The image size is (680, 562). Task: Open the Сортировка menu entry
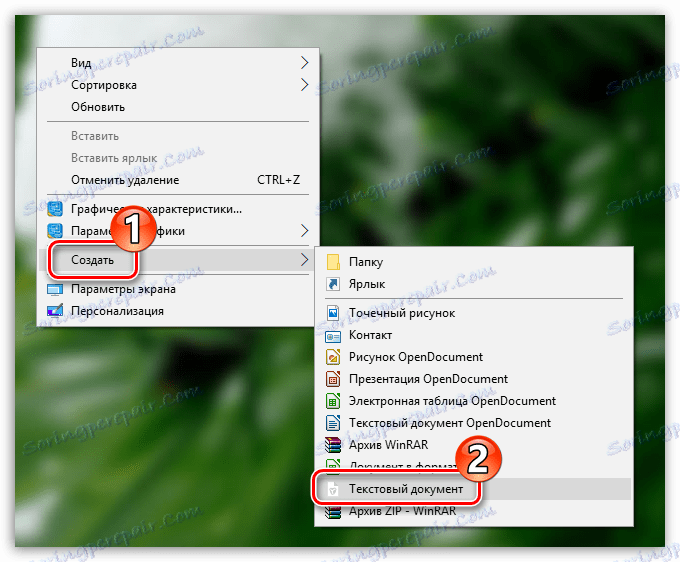click(178, 85)
